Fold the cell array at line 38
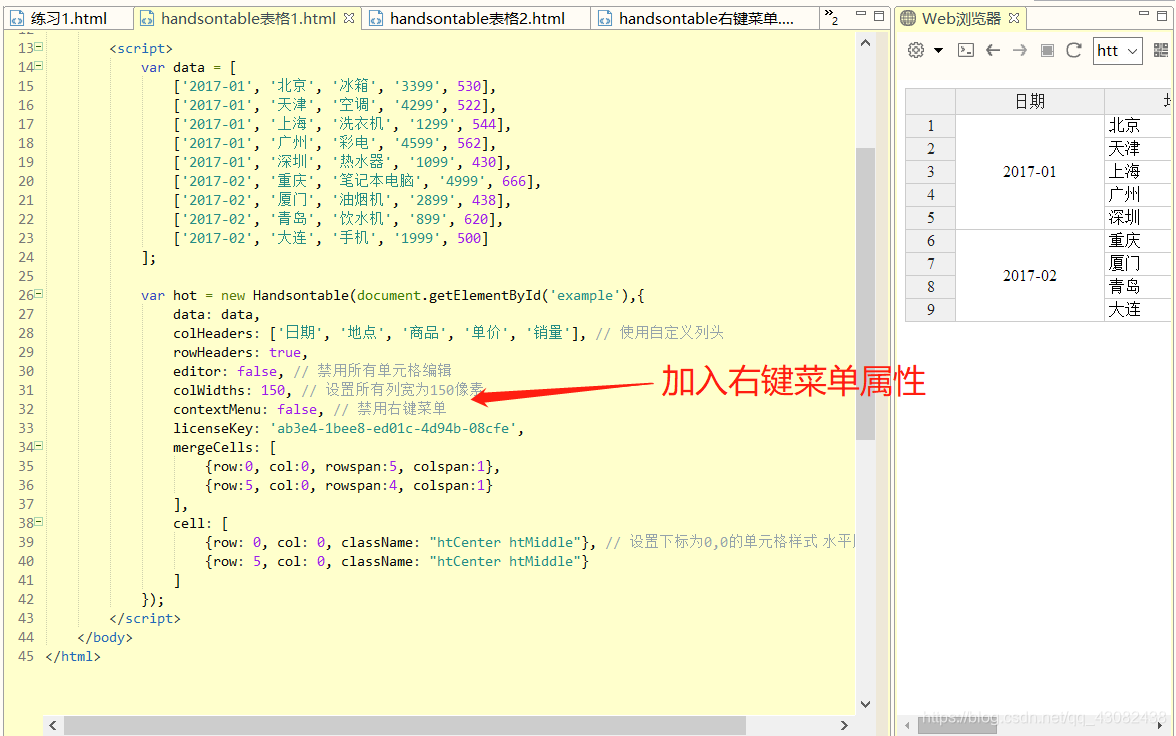1176x736 pixels. coord(39,521)
